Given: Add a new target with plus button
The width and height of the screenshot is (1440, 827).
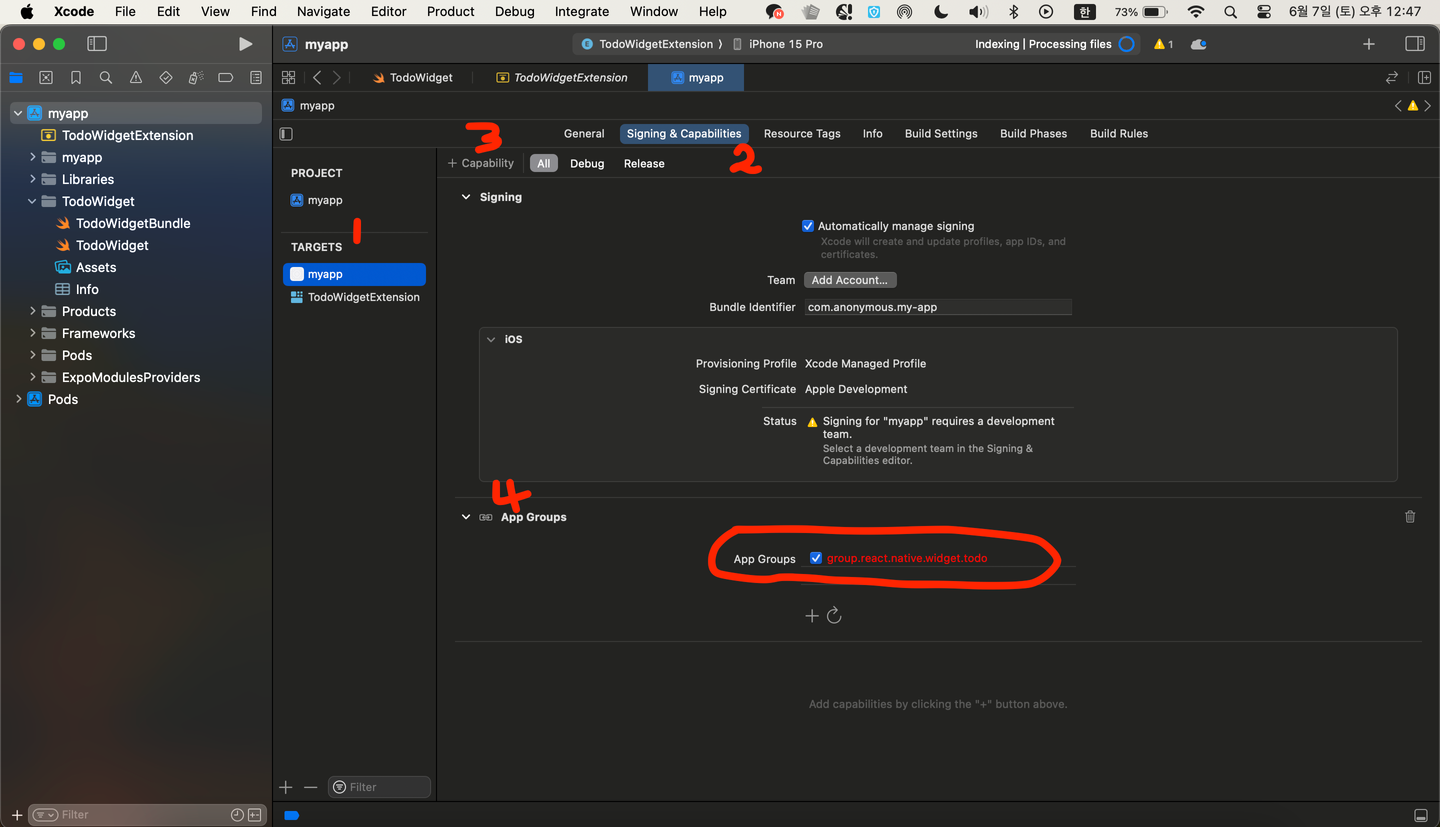Looking at the screenshot, I should click(286, 787).
